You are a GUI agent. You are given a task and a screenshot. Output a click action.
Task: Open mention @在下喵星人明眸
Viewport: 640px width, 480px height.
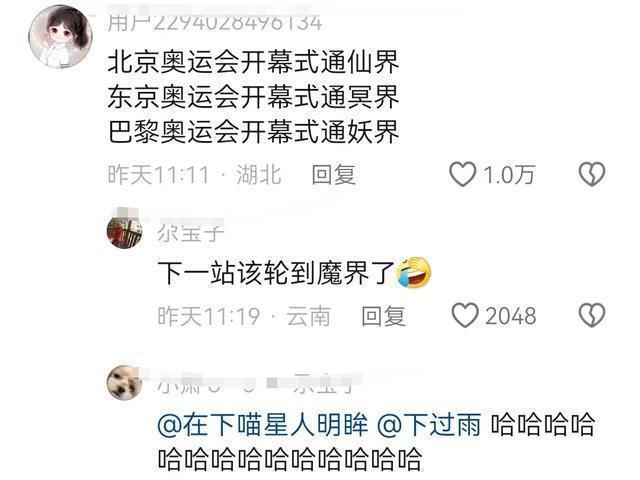pos(263,424)
